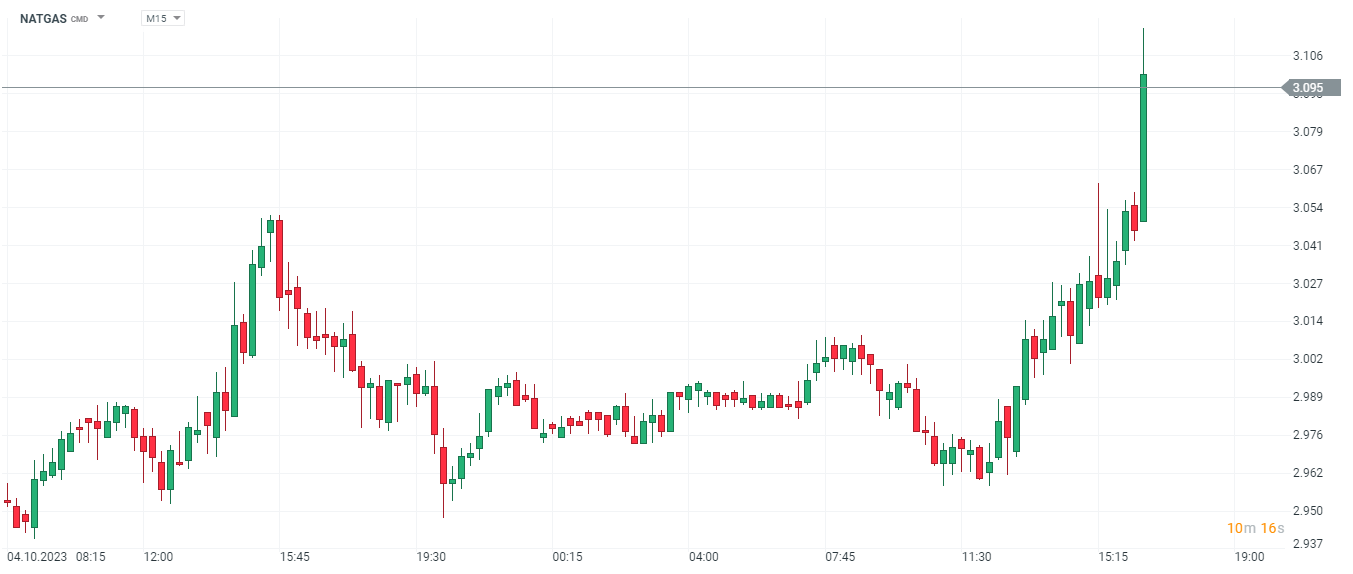Open the NATGAS symbol dropdown arrow

pos(101,18)
